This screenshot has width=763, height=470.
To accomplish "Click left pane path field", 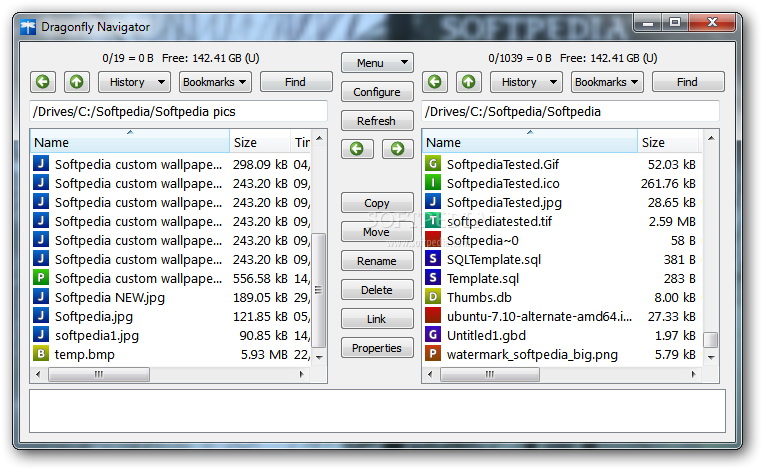I will [x=179, y=111].
